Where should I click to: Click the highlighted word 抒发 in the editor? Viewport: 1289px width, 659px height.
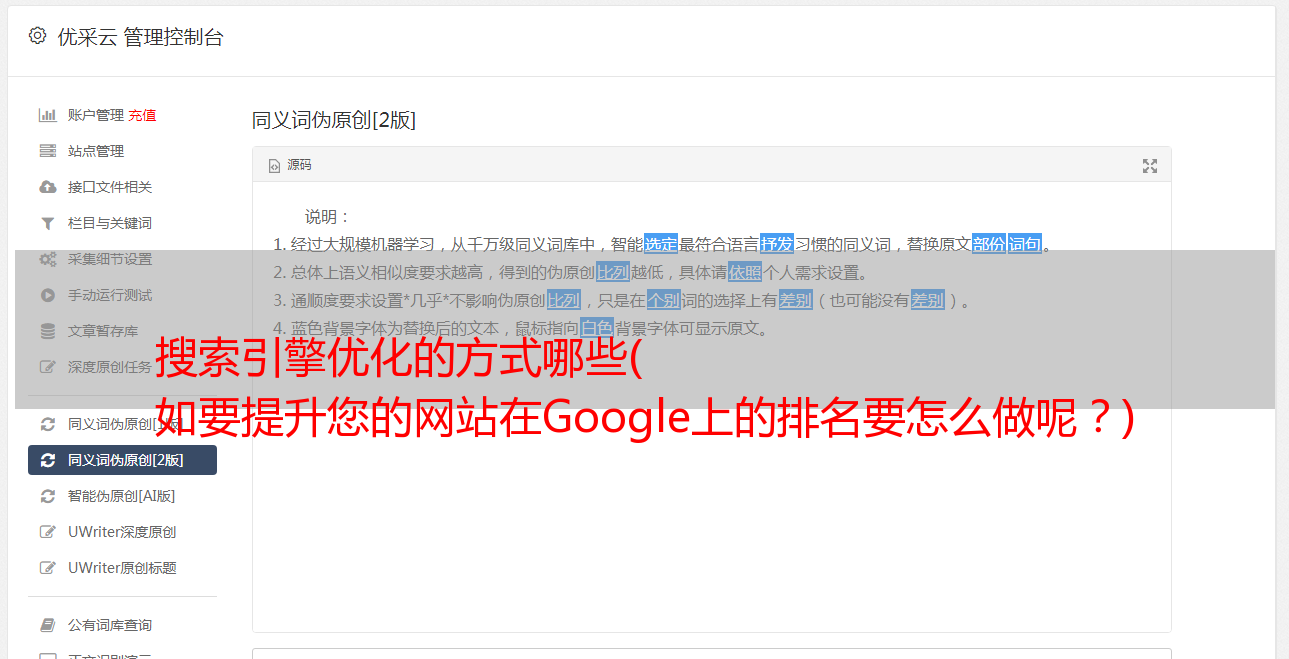pos(777,244)
